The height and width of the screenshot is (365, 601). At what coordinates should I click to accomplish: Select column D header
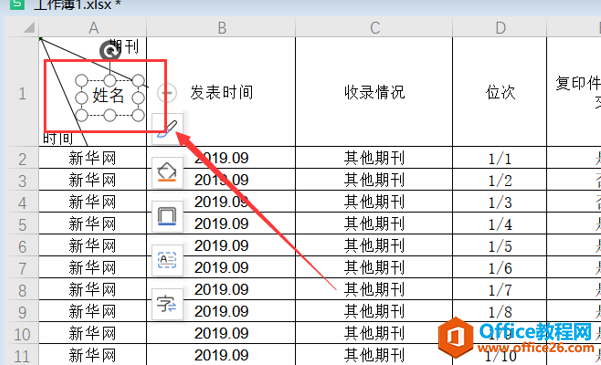(x=499, y=28)
